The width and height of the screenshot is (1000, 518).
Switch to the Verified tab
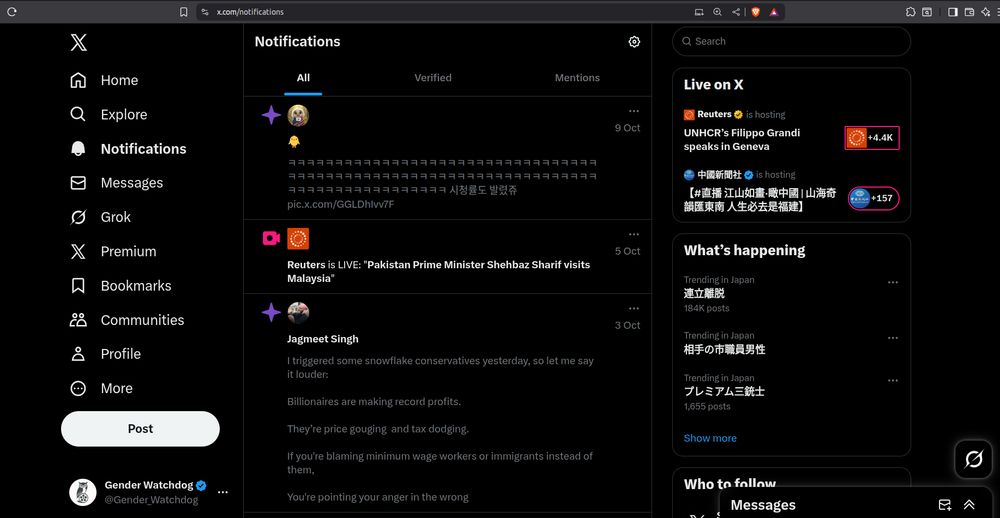(433, 78)
